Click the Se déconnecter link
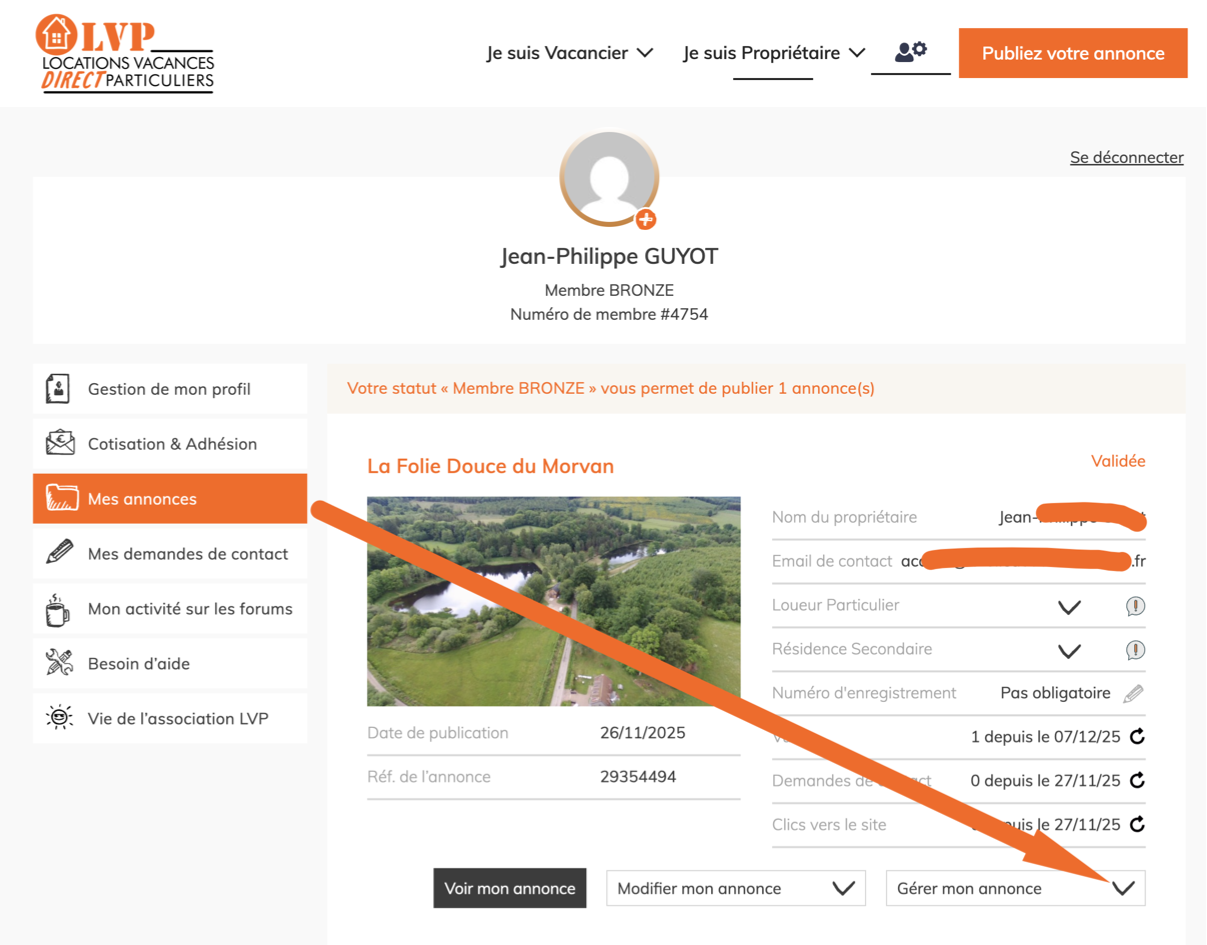Image resolution: width=1207 pixels, height=945 pixels. pyautogui.click(x=1126, y=157)
